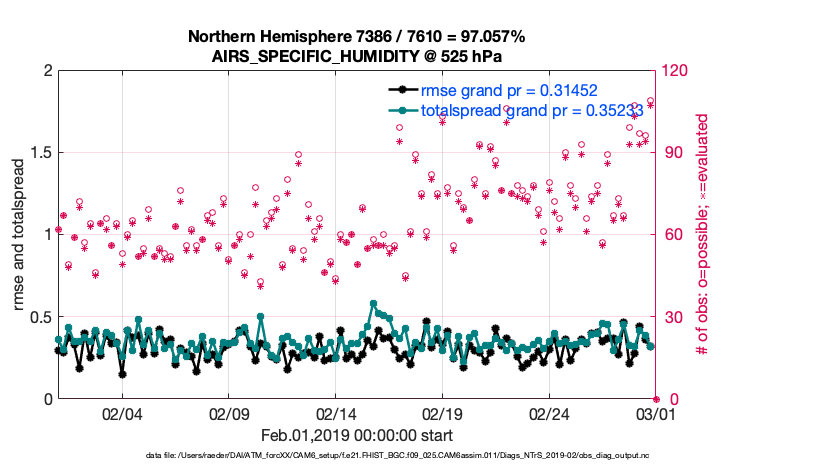Viewport: 830px width, 470px height.
Task: Click the teal totalspread legend line marker
Action: (x=402, y=110)
